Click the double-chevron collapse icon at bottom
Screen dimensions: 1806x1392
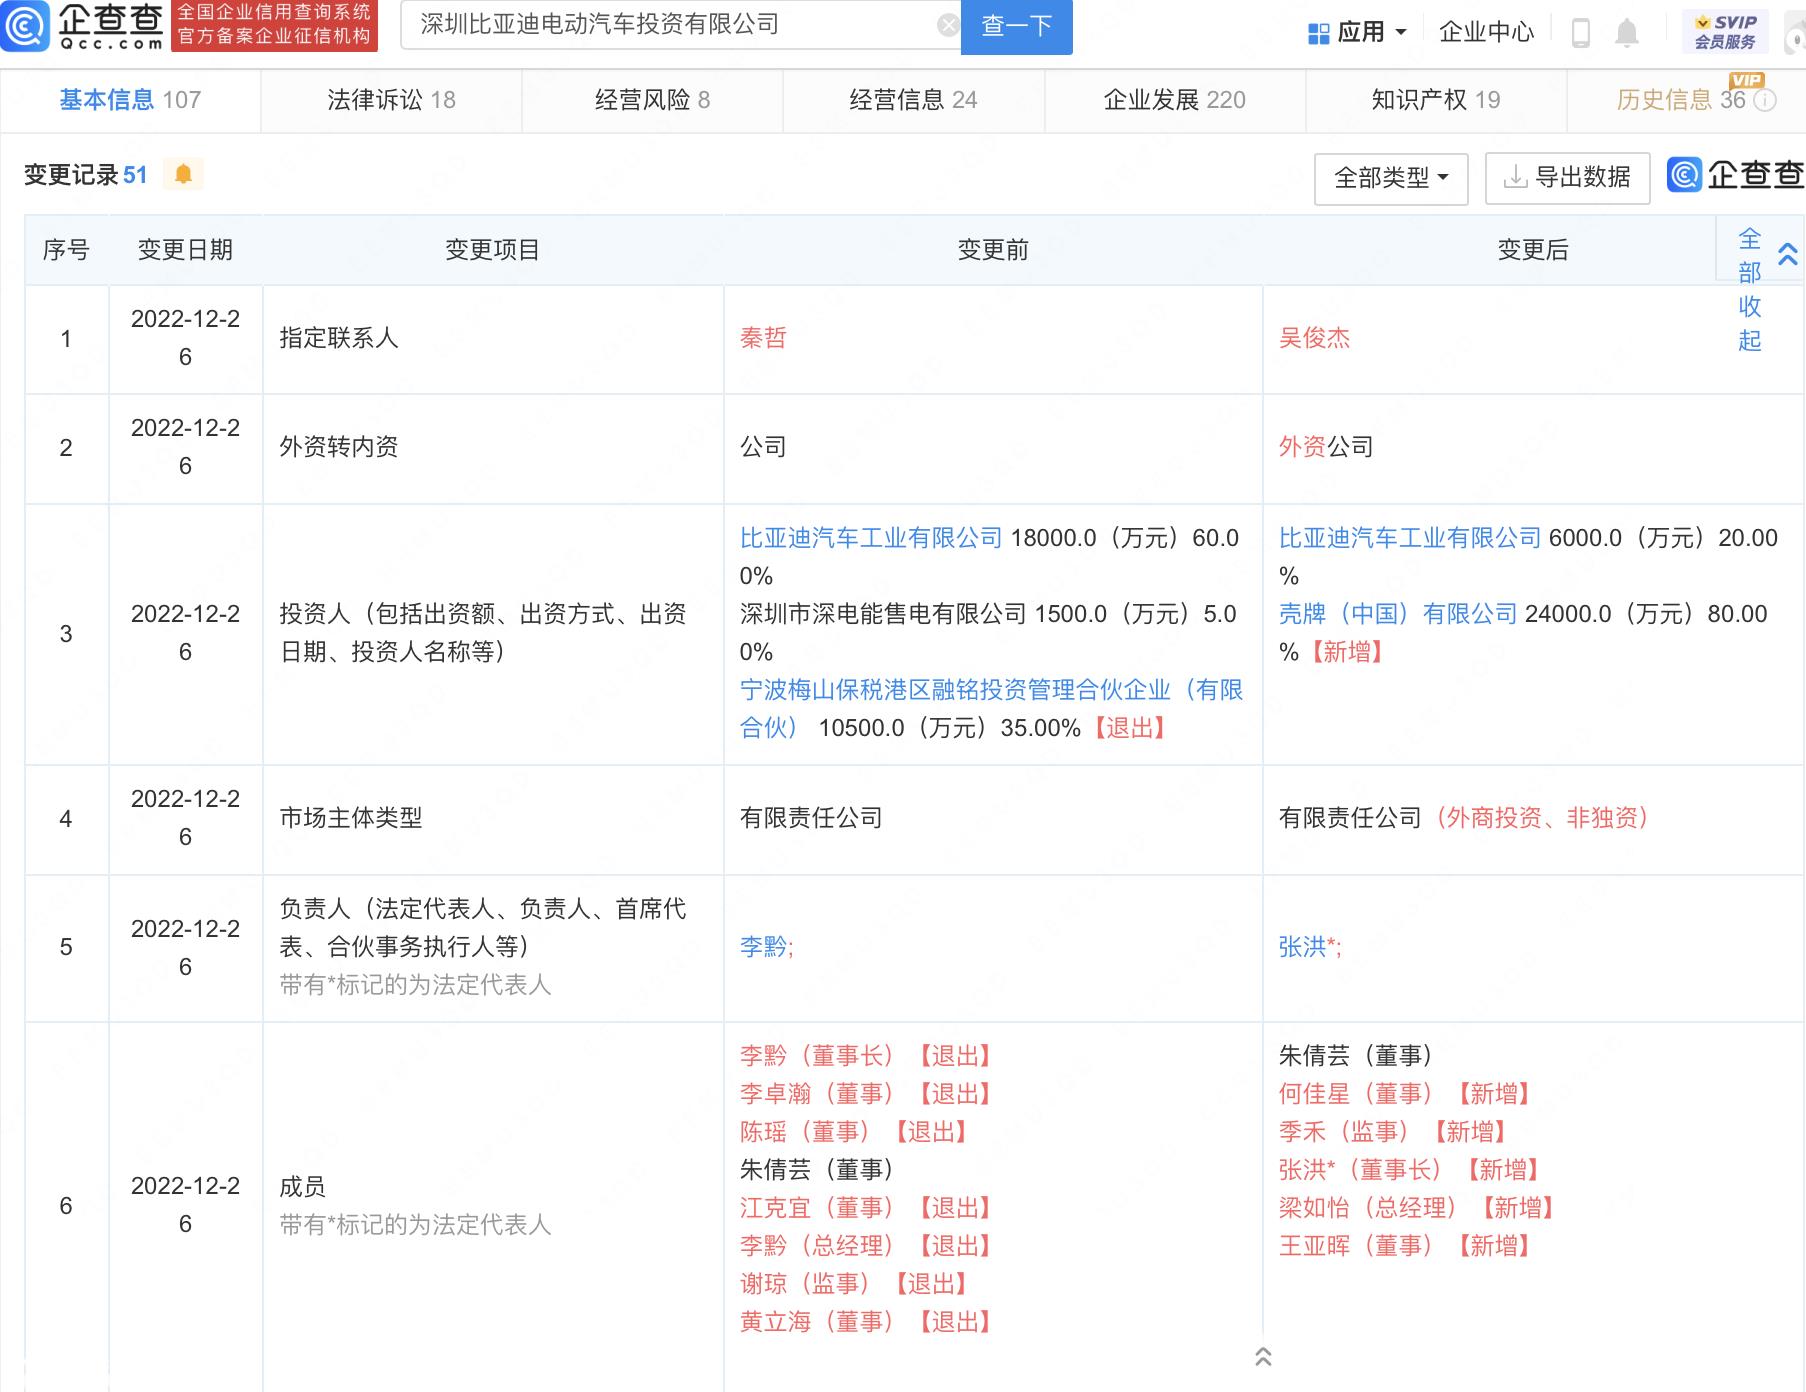1263,1356
